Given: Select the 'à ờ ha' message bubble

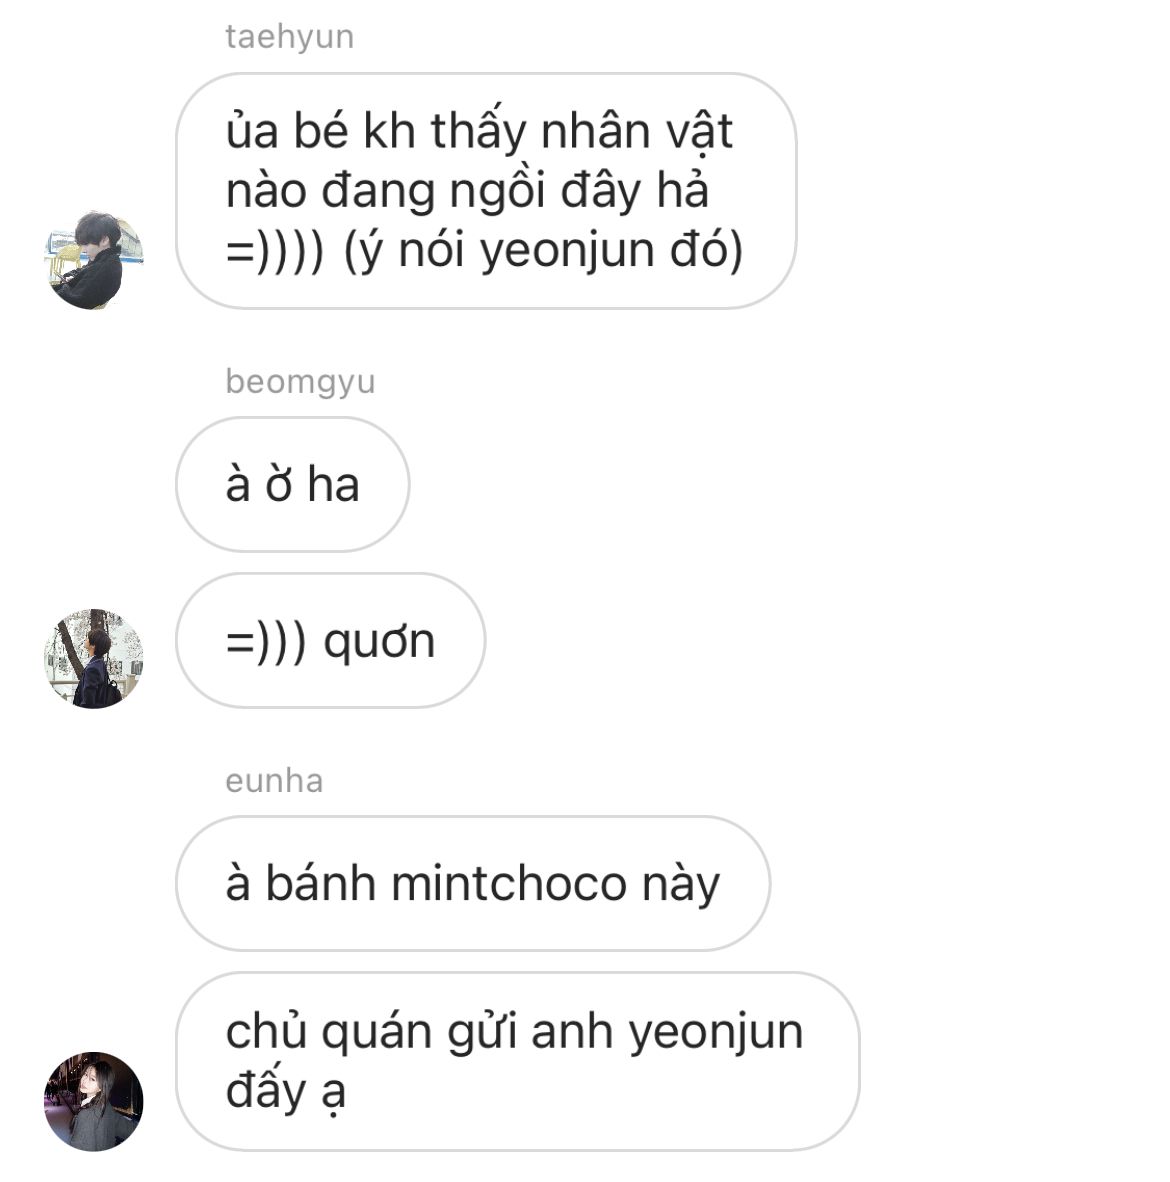Looking at the screenshot, I should click(292, 485).
